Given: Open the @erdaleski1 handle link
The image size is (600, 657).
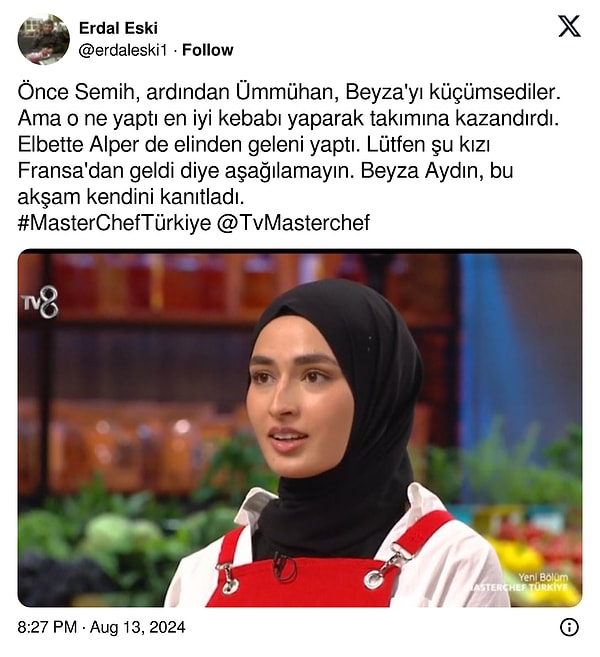Looking at the screenshot, I should point(123,50).
